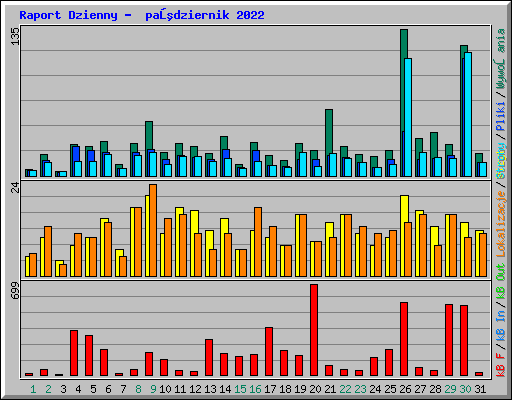Select day 7 on the x-axis
Screen dimensions: 512x400
(x=123, y=389)
